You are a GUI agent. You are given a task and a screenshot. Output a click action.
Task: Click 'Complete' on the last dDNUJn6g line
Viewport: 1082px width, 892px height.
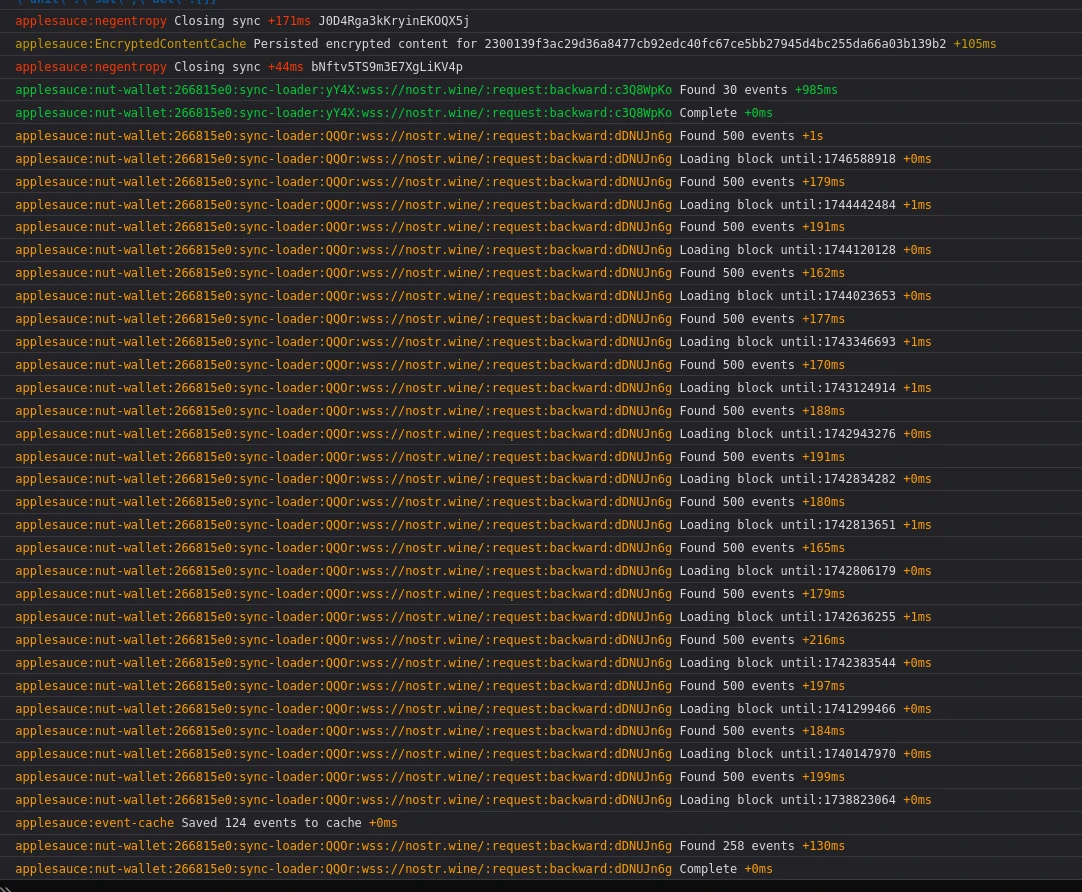point(708,869)
